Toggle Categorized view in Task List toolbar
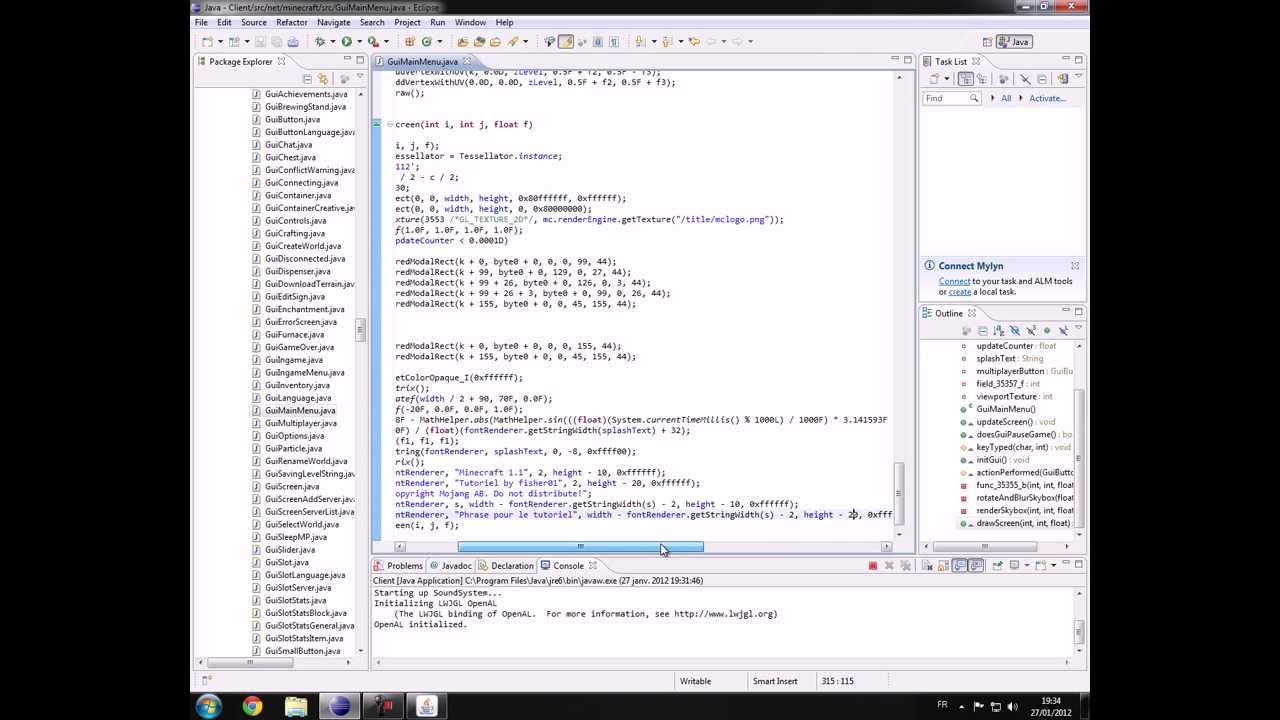Image resolution: width=1280 pixels, height=720 pixels. point(966,79)
